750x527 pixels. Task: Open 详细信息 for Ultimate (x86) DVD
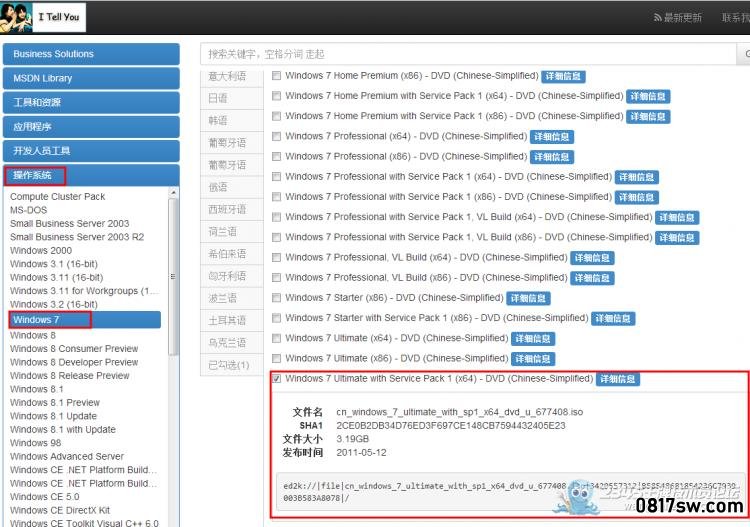pos(533,359)
